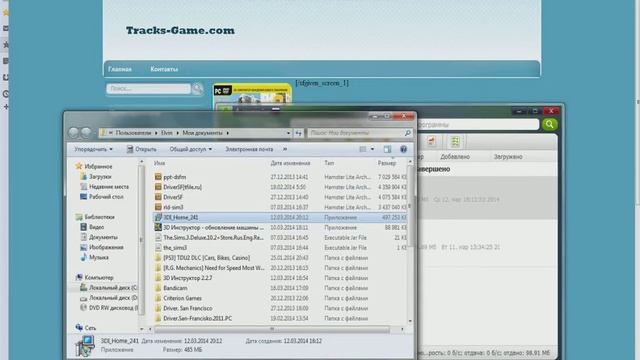Click the Видео library icon
Image resolution: width=640 pixels, height=360 pixels.
(x=84, y=227)
